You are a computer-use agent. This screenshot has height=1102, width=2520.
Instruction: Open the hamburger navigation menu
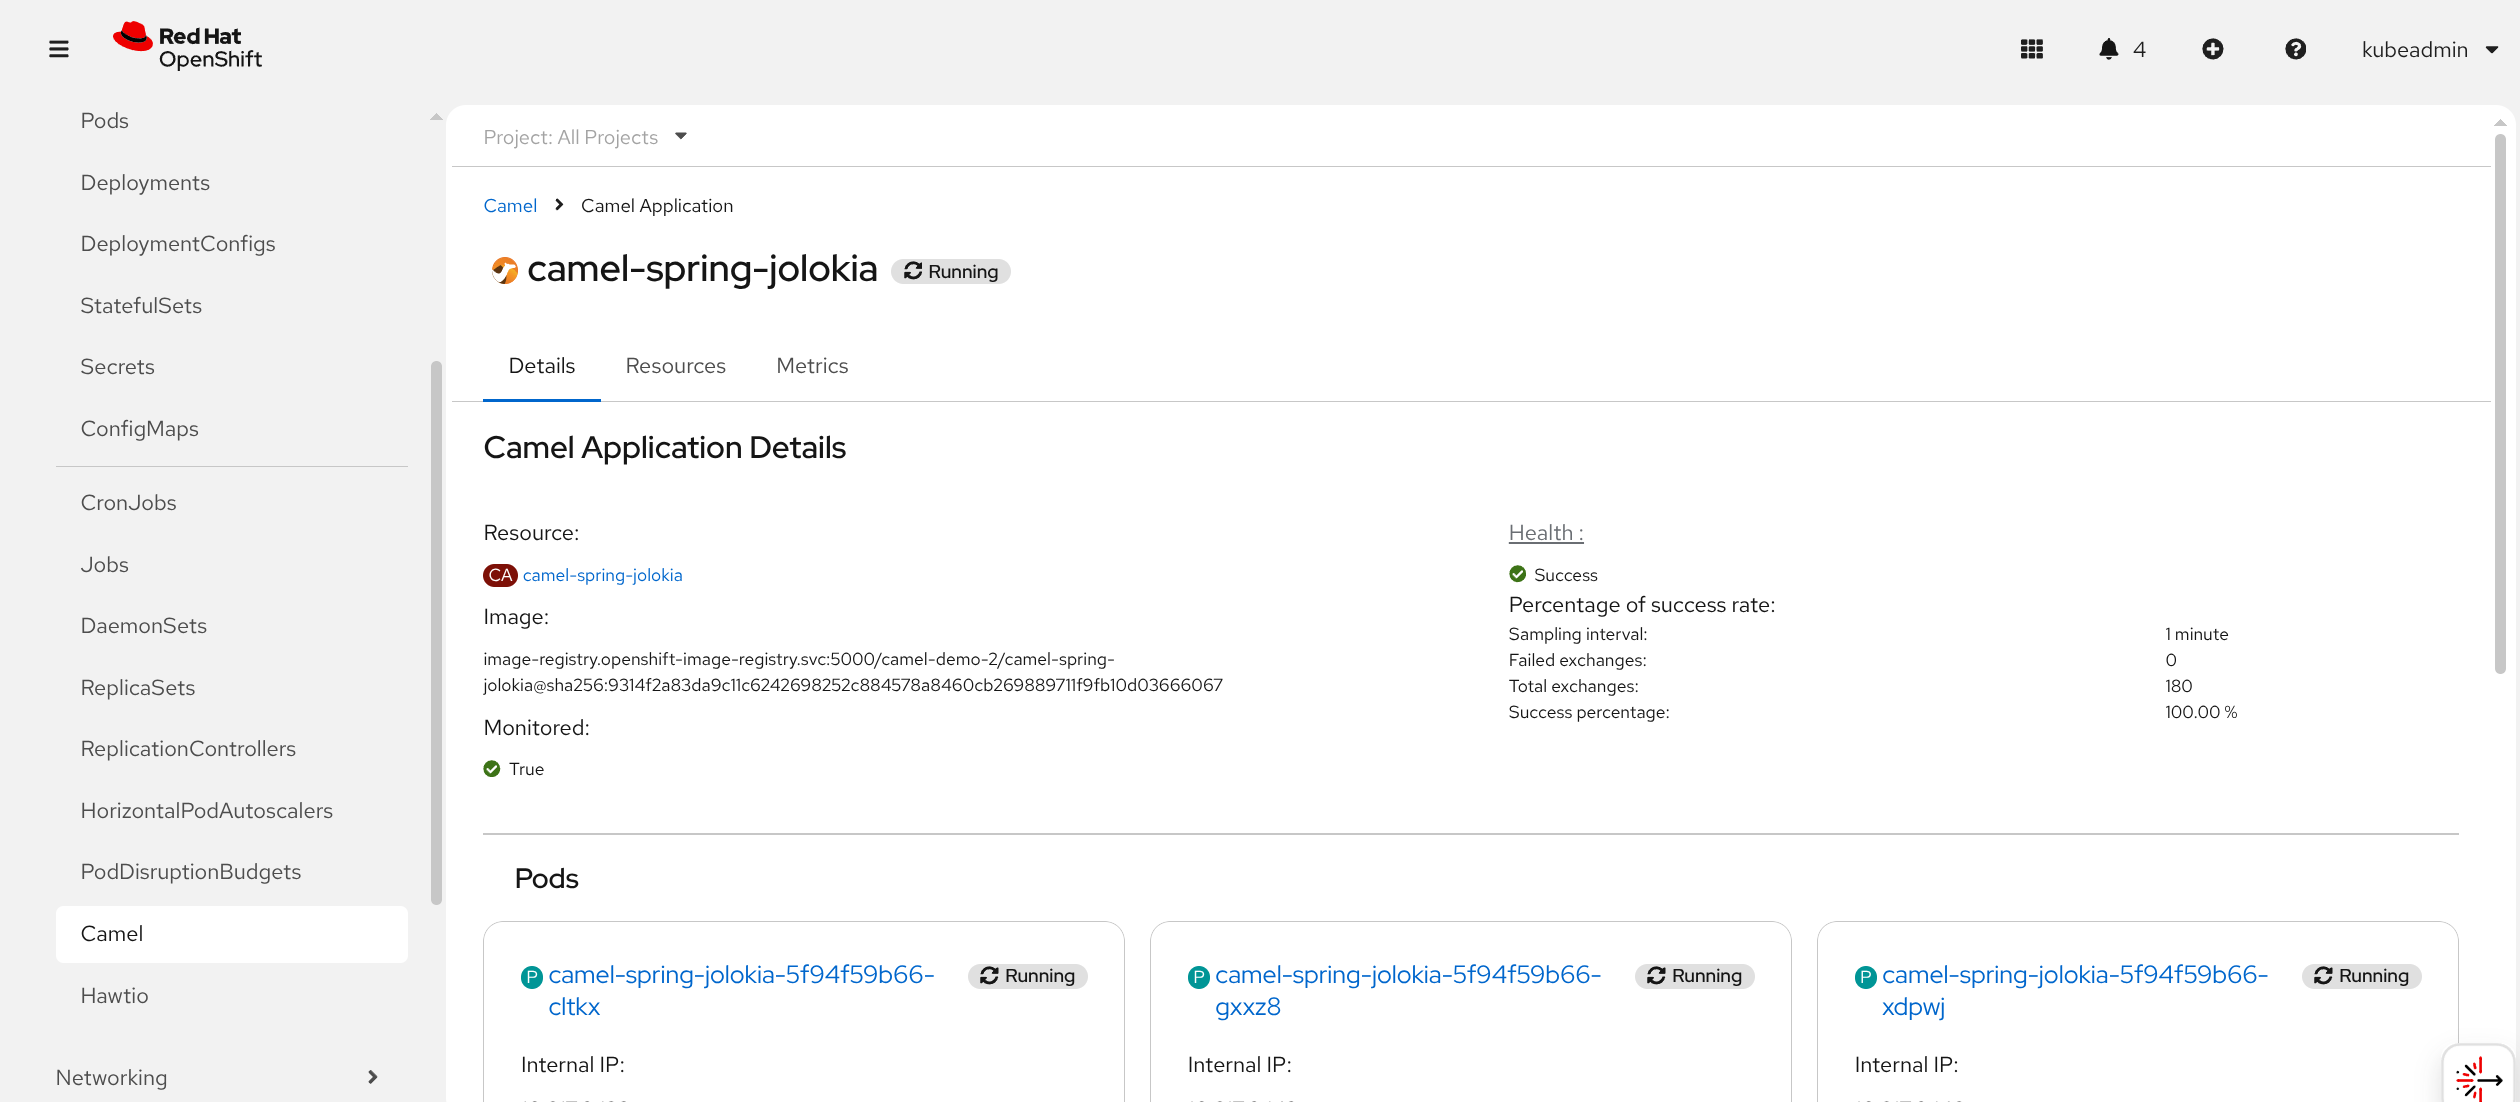tap(59, 49)
